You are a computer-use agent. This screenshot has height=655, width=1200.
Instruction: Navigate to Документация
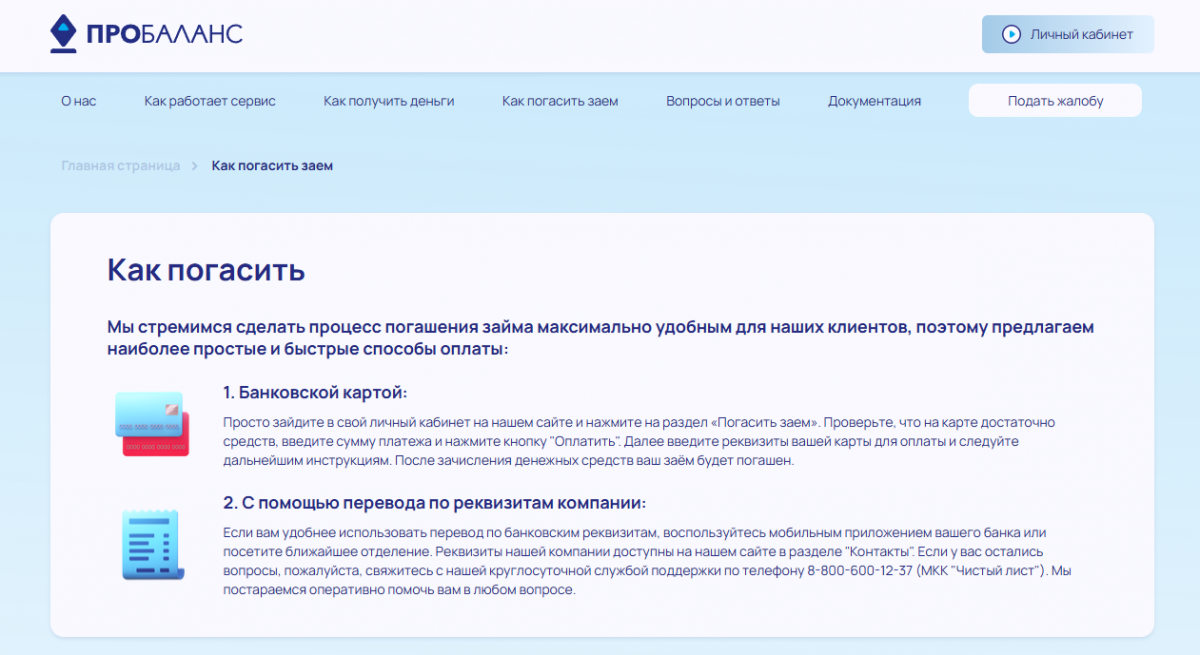(x=874, y=101)
